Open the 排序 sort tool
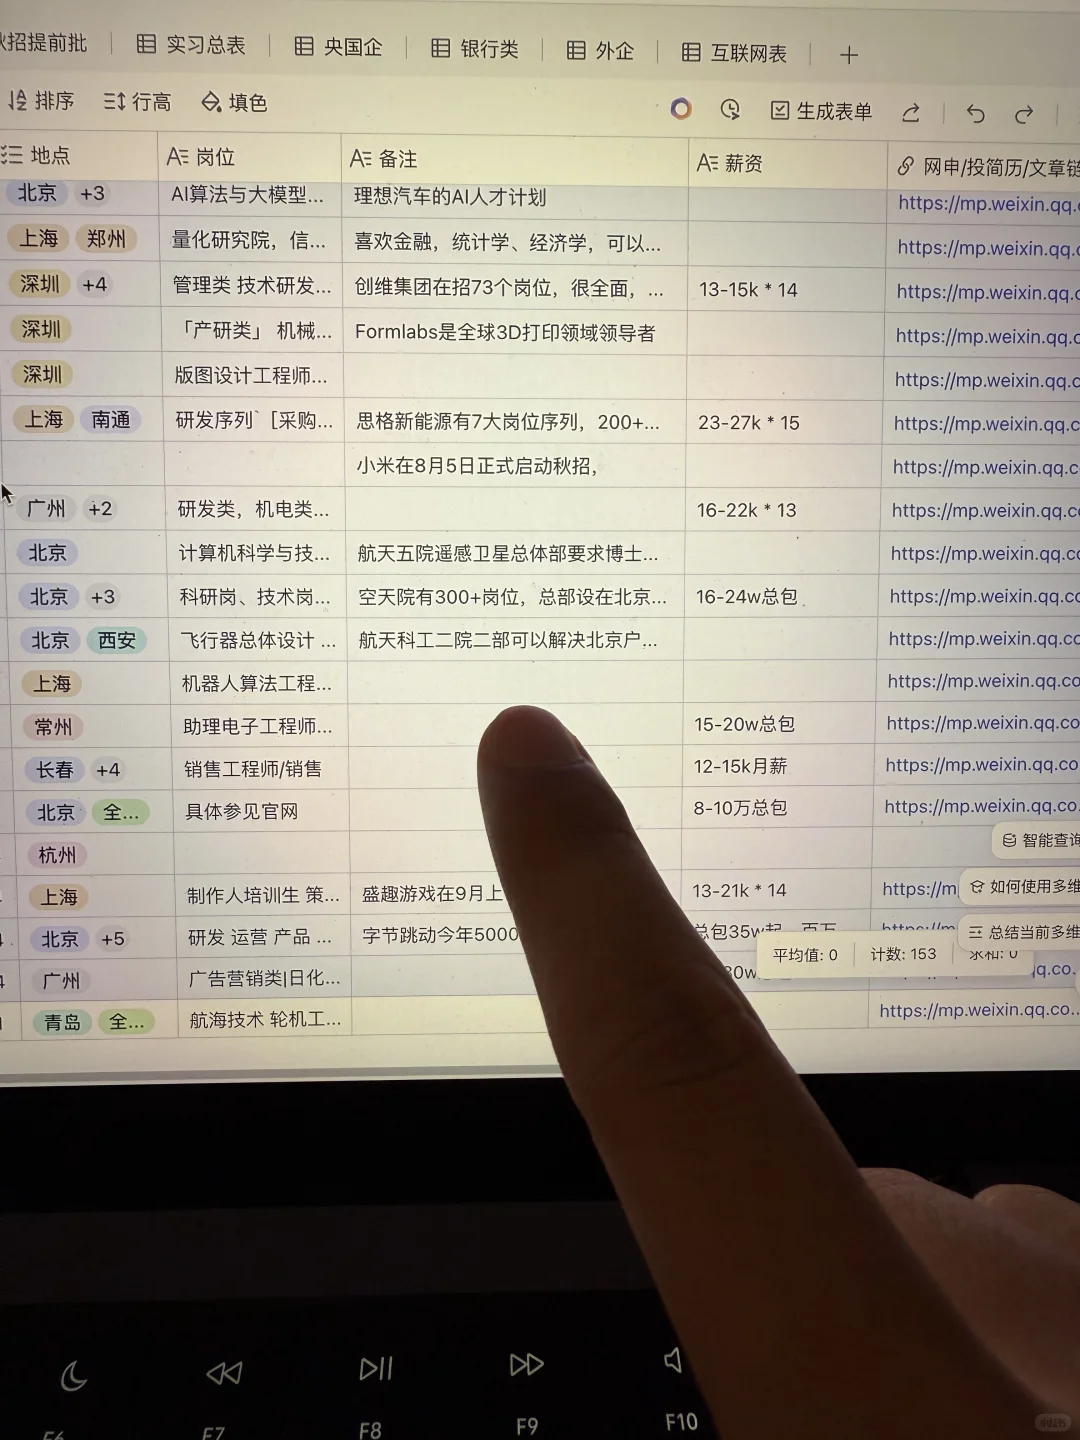 (41, 100)
